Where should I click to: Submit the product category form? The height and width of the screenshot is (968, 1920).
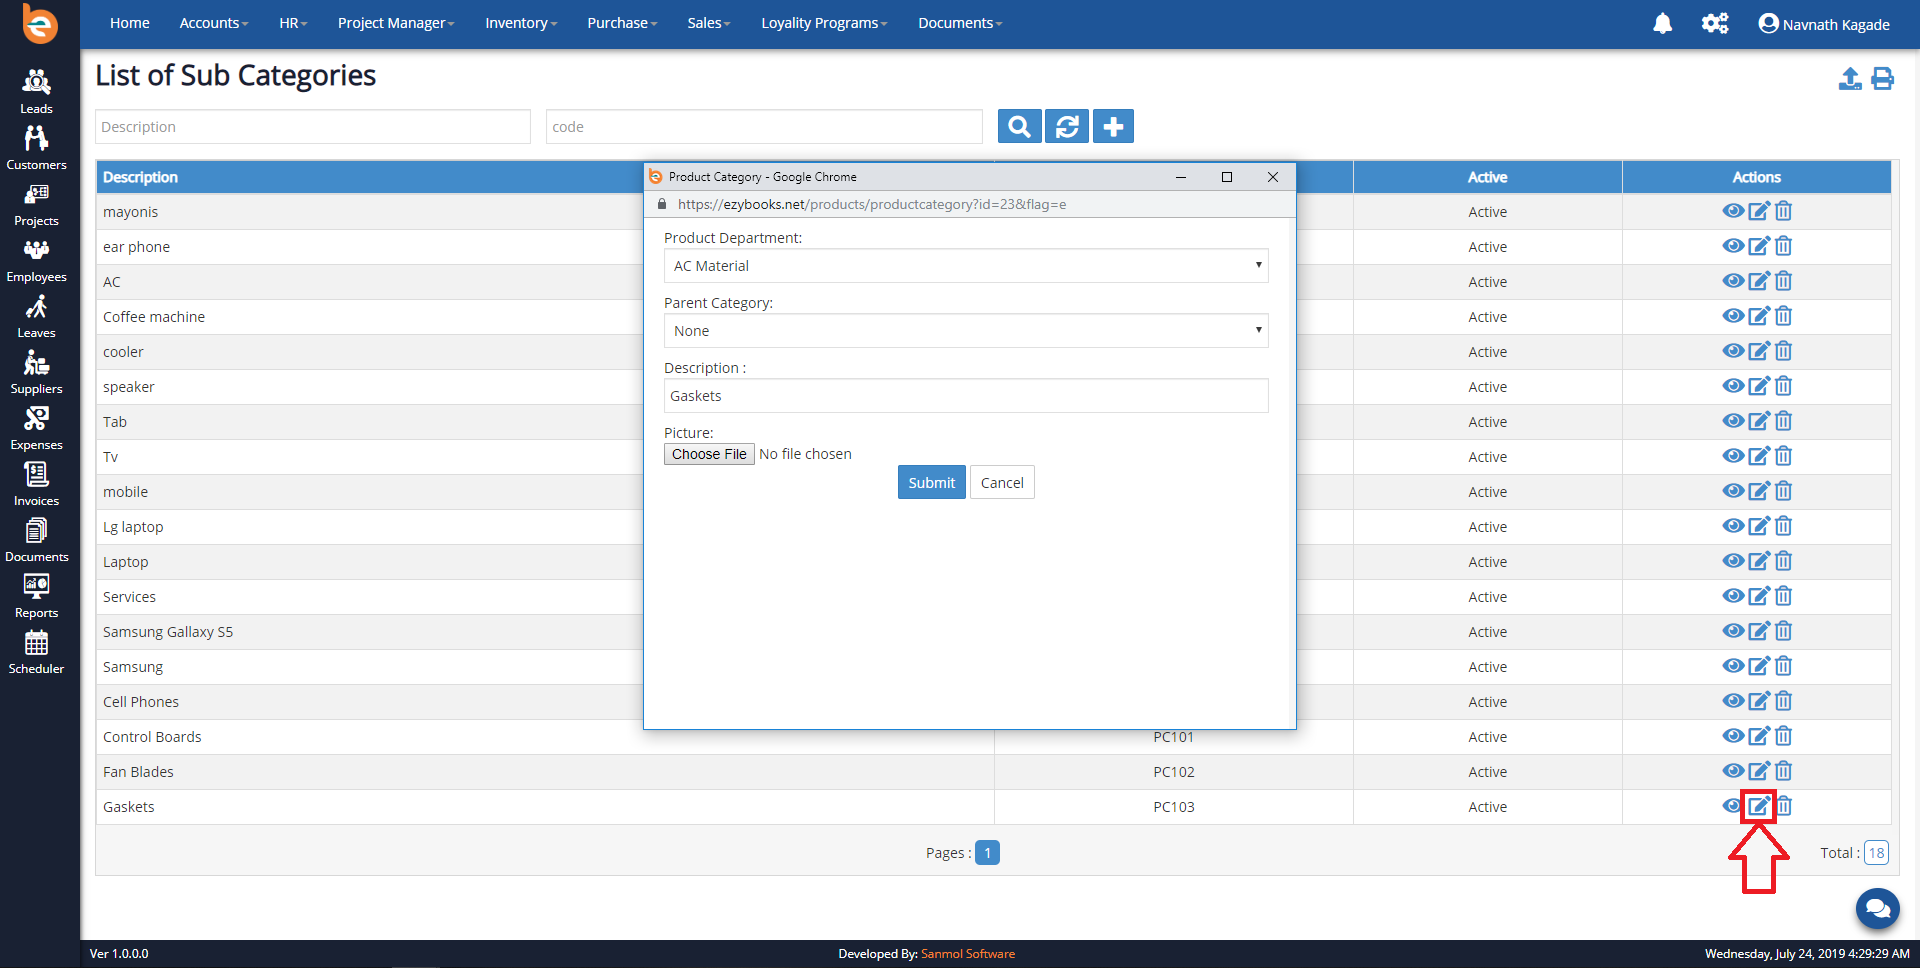[x=931, y=482]
